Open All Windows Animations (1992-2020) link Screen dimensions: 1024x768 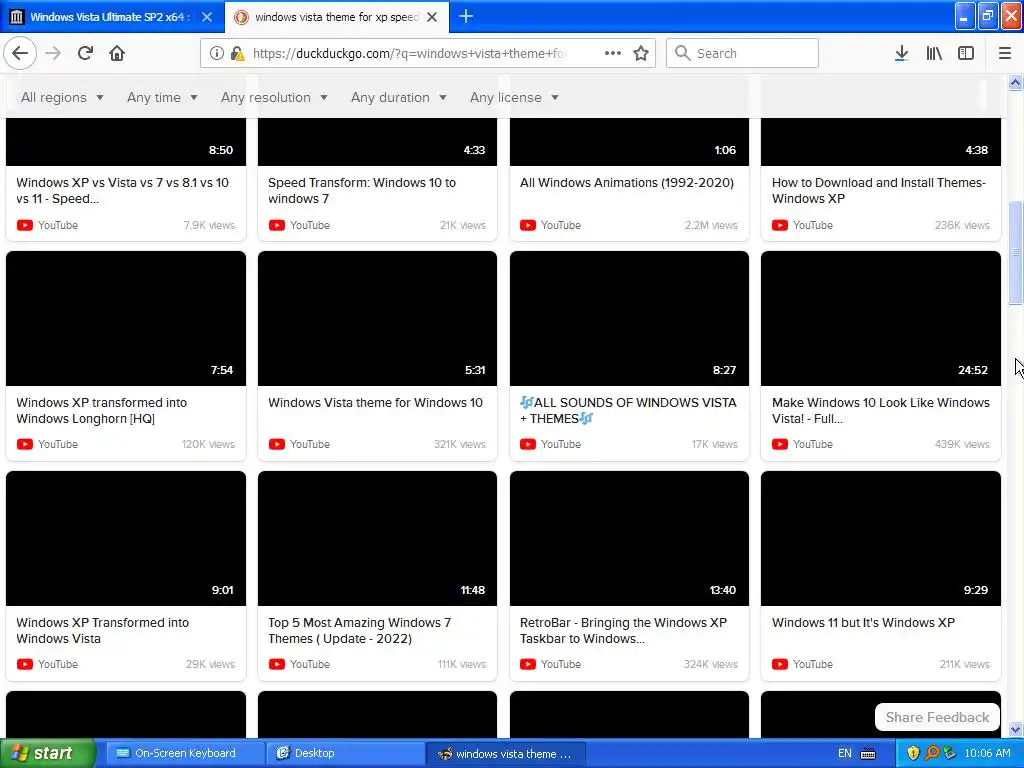627,183
